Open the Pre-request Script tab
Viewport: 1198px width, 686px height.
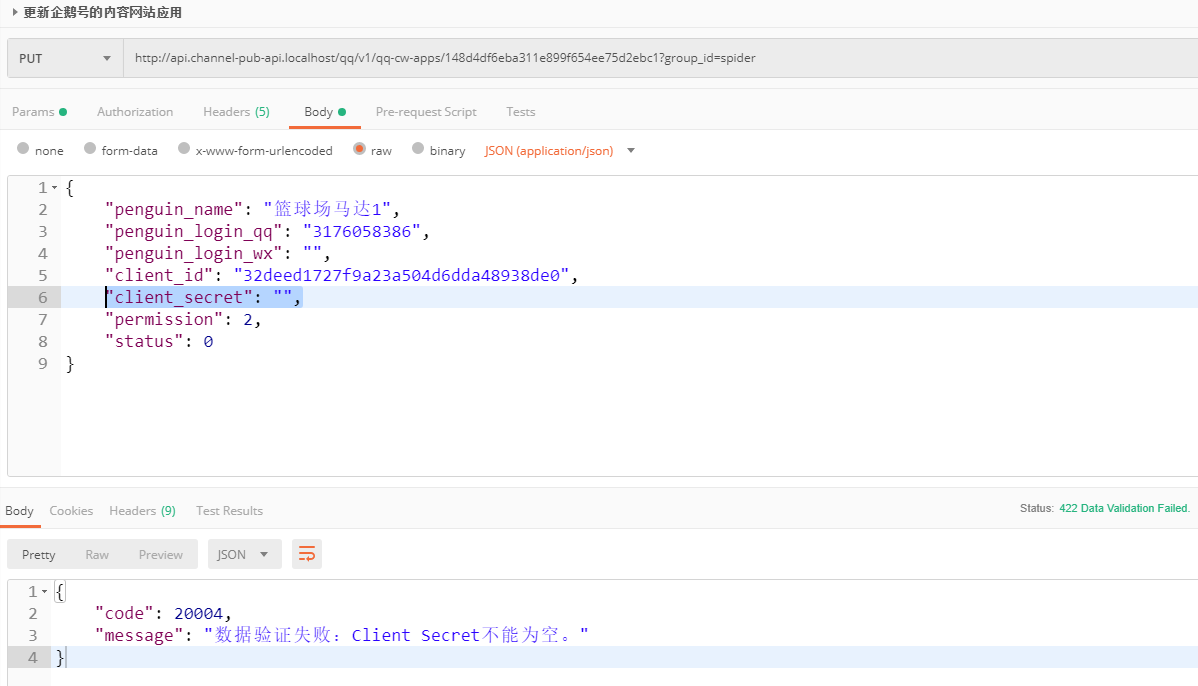coord(426,112)
